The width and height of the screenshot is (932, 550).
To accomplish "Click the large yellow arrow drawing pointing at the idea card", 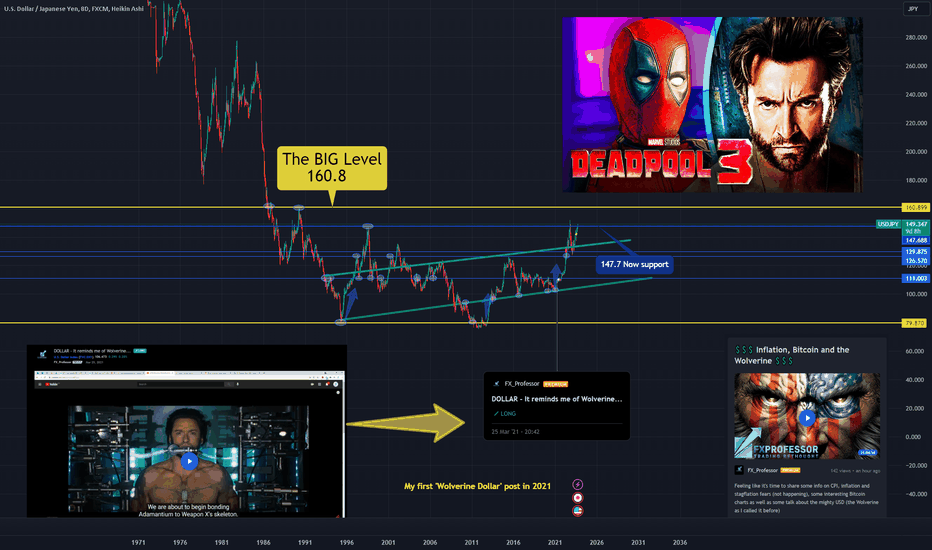I will click(x=405, y=423).
